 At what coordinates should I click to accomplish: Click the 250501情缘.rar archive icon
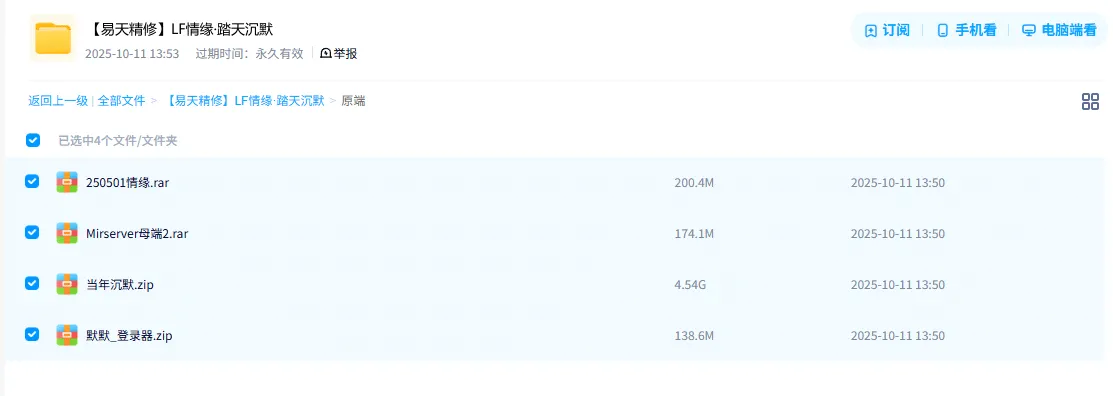tap(67, 182)
